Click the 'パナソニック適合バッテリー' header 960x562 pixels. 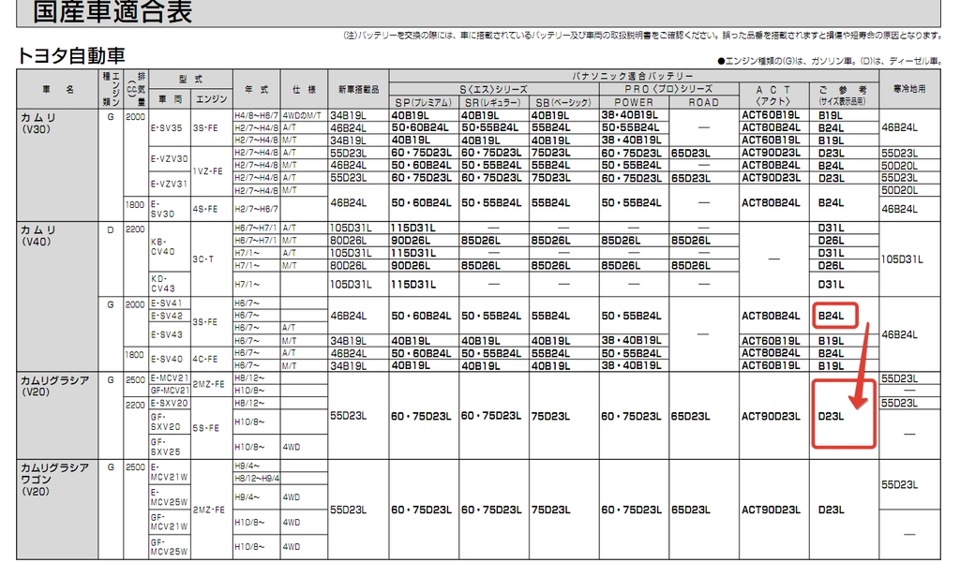click(x=633, y=76)
